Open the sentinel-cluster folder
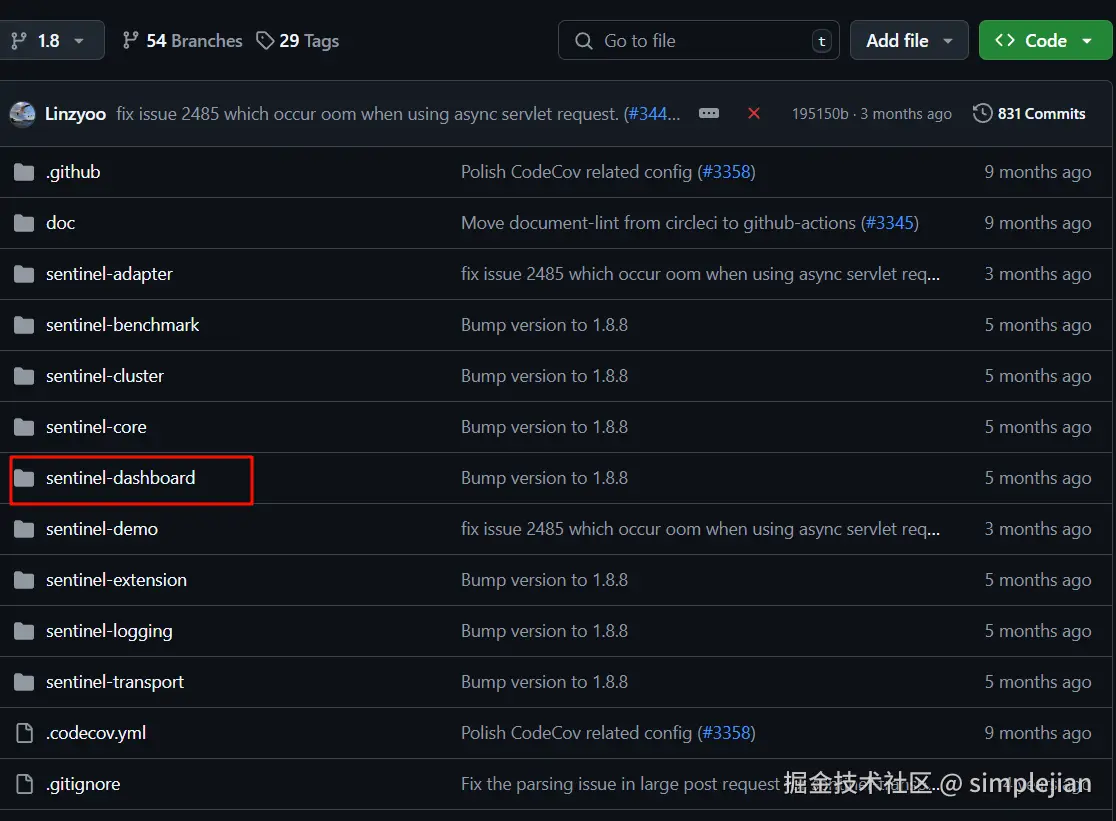 (105, 376)
